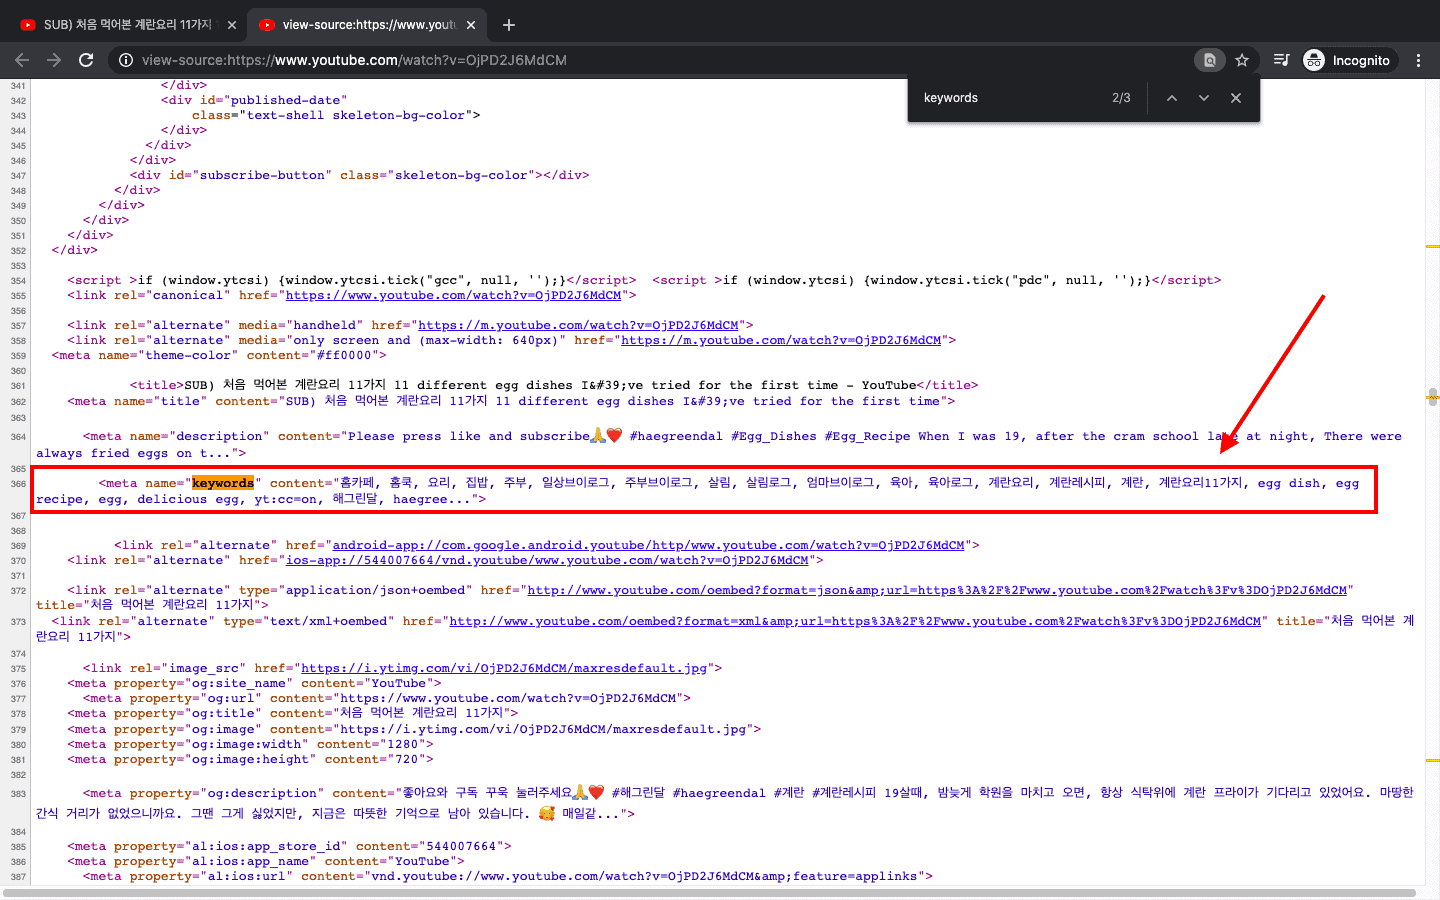Click the app_store_id 544007664 line
Image resolution: width=1440 pixels, height=900 pixels.
point(289,846)
